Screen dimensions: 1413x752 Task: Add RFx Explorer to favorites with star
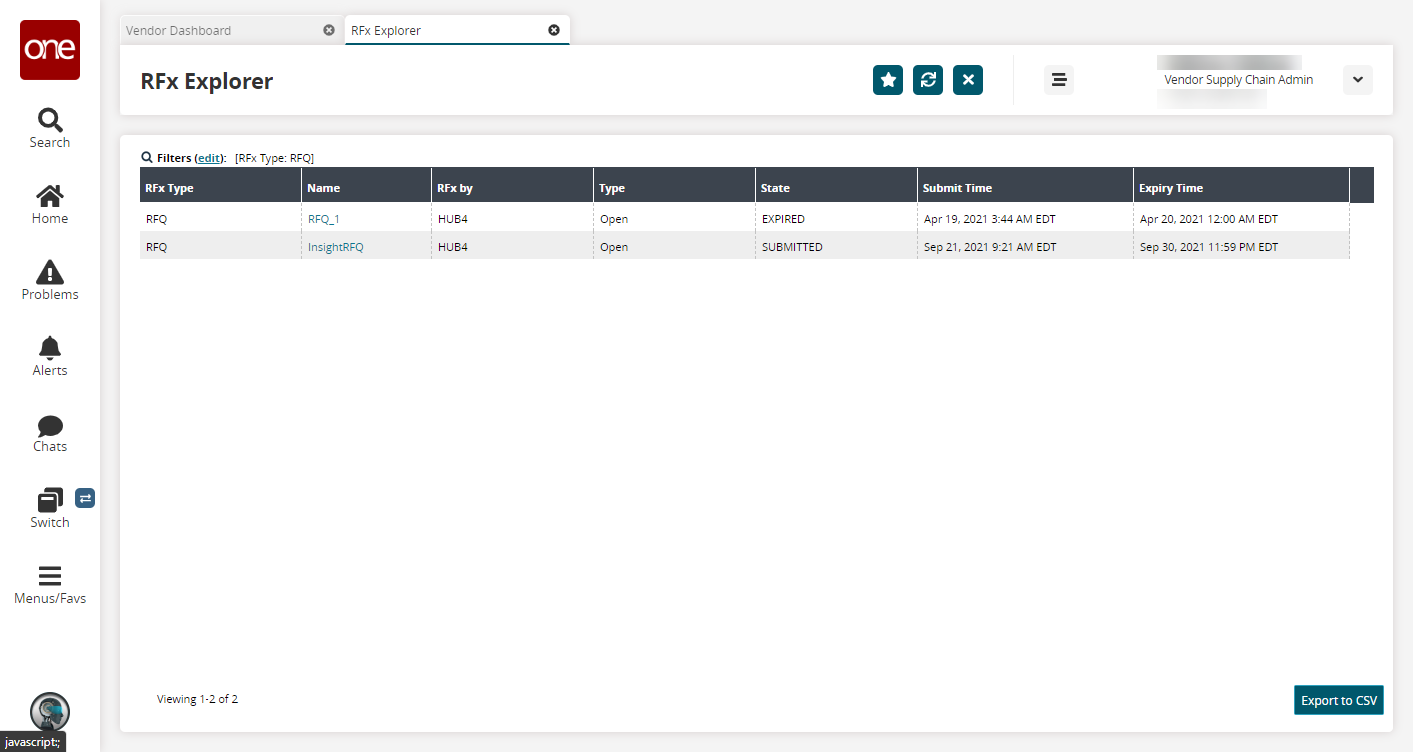click(x=888, y=80)
